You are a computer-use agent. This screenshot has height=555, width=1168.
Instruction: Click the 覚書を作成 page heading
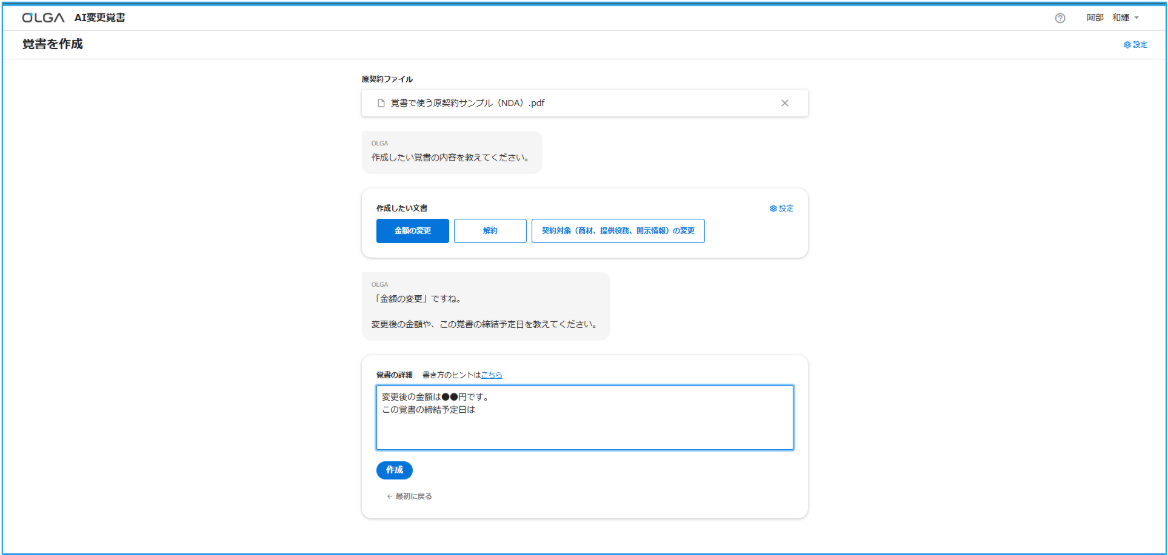(52, 45)
